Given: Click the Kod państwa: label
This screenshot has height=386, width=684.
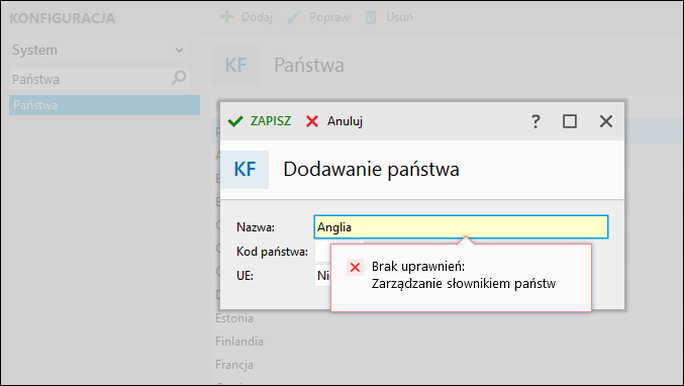Looking at the screenshot, I should pyautogui.click(x=272, y=252).
